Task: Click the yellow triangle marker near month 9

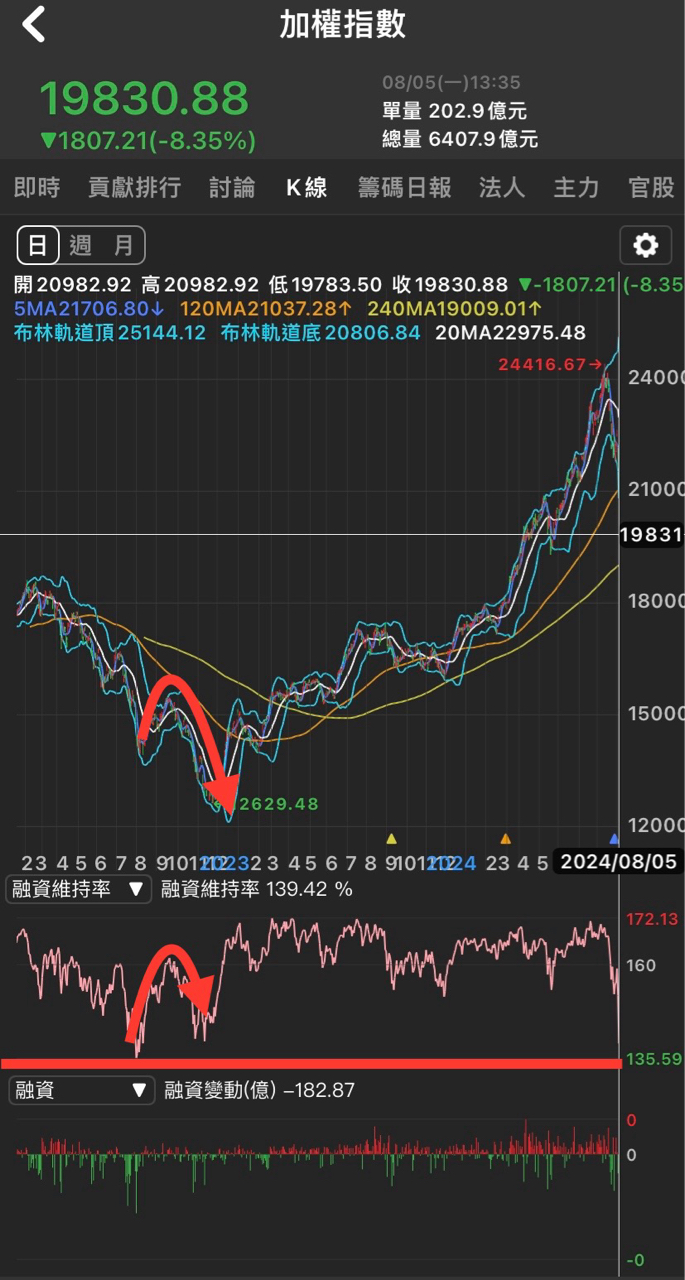Action: coord(392,838)
